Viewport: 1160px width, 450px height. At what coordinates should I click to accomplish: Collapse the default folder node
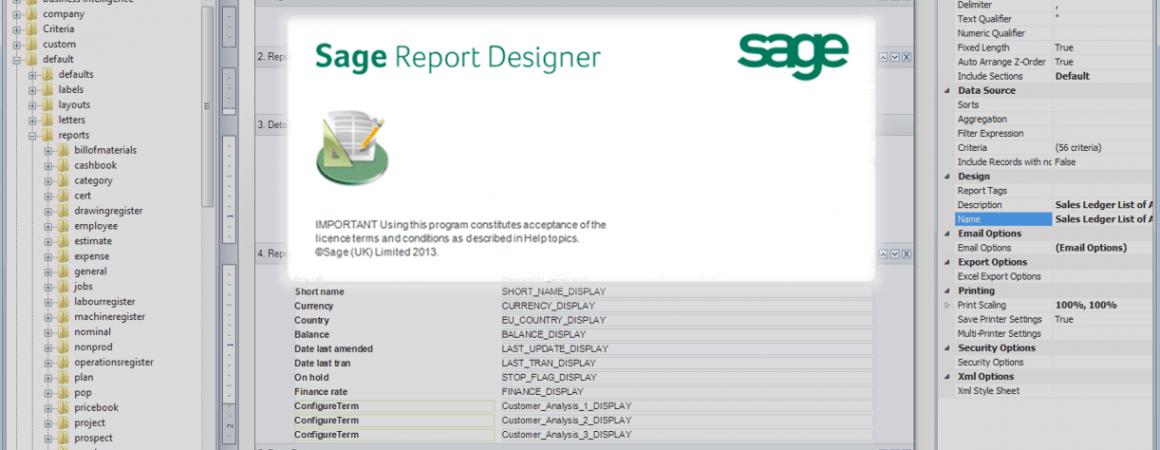click(x=16, y=59)
